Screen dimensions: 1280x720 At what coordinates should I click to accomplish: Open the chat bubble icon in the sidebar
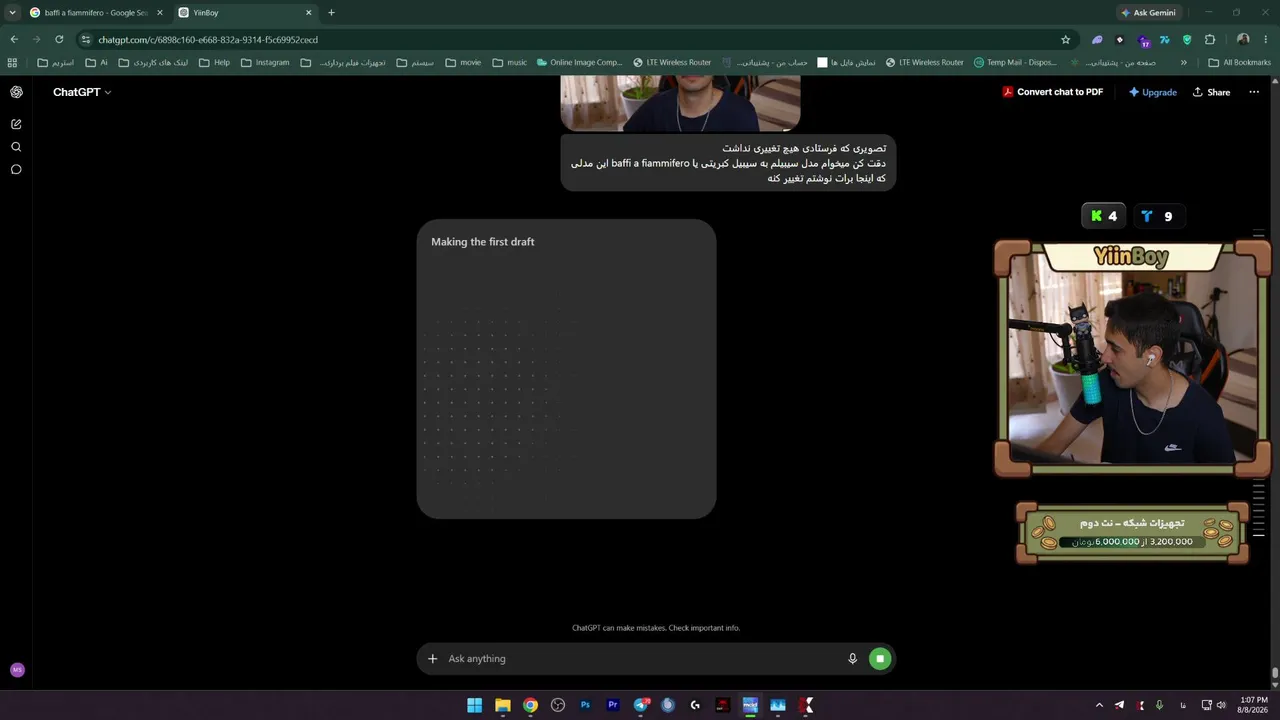tap(16, 169)
